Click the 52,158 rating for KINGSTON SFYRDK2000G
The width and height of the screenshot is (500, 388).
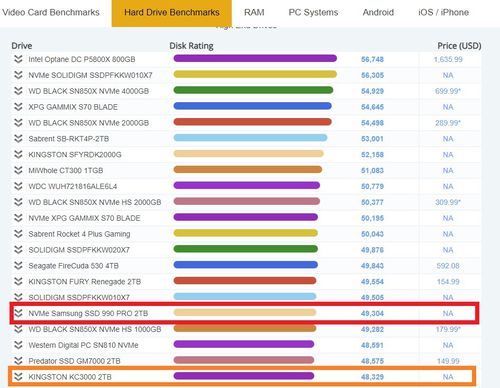(372, 155)
